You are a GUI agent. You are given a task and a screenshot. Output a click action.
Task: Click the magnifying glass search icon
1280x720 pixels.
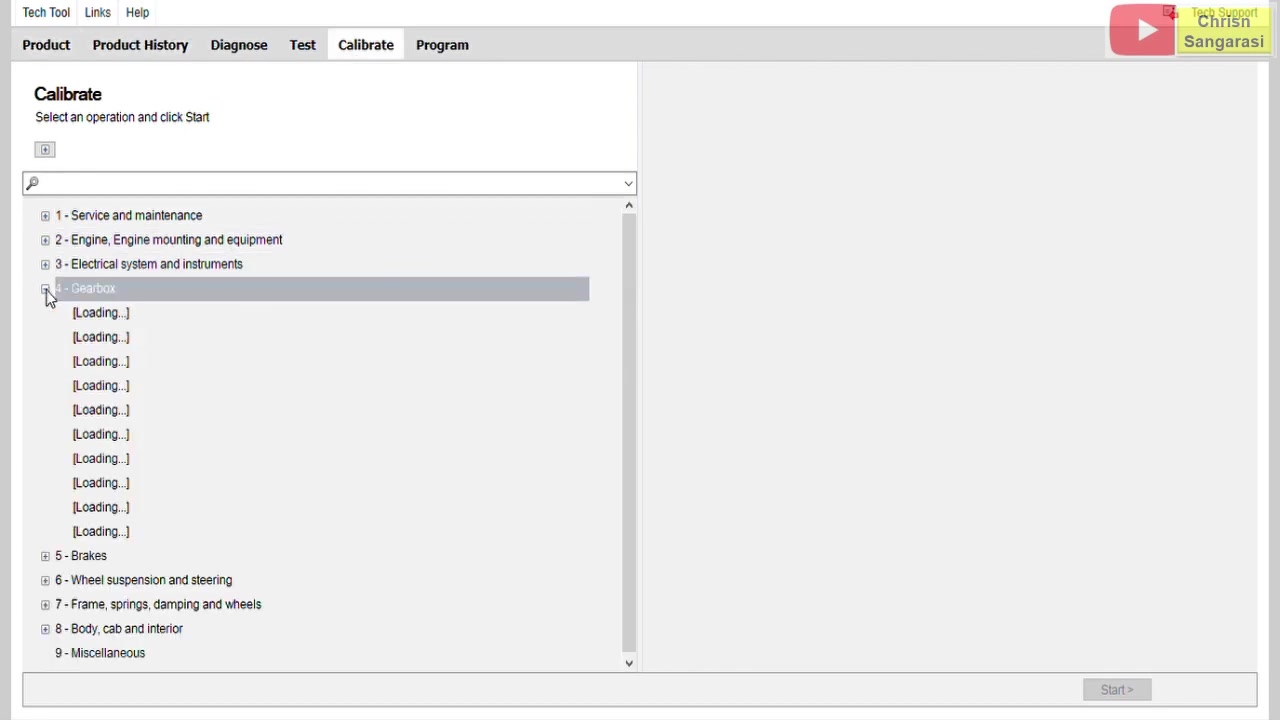pyautogui.click(x=32, y=182)
